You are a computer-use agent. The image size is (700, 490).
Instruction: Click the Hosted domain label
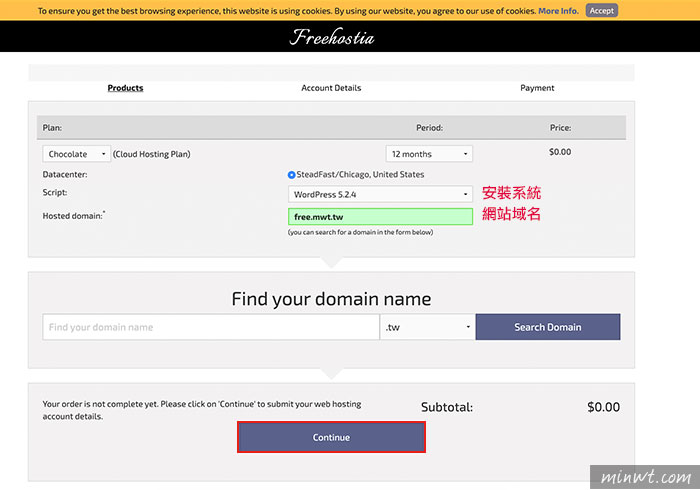74,216
